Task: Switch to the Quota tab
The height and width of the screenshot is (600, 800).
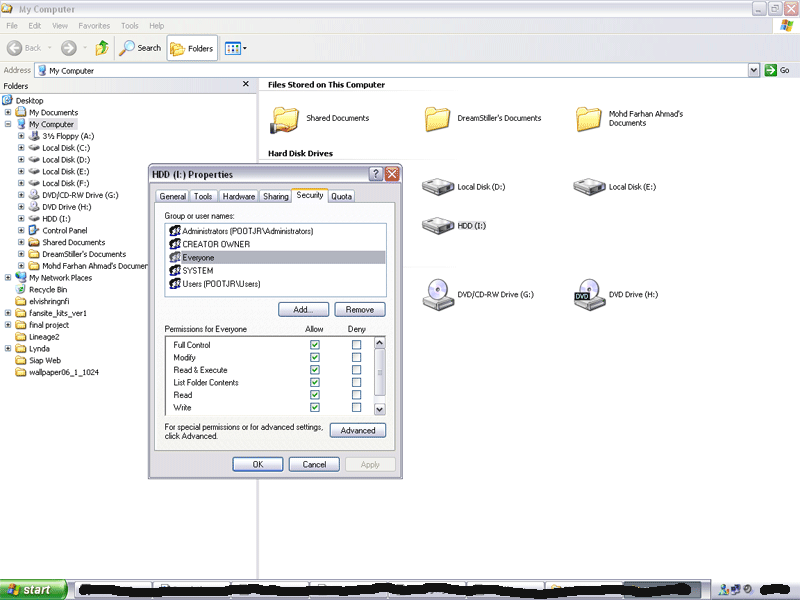Action: point(341,196)
